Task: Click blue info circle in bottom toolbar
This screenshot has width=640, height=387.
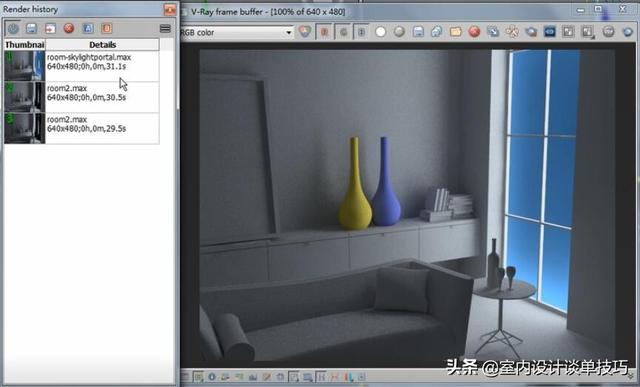Action: (x=212, y=377)
